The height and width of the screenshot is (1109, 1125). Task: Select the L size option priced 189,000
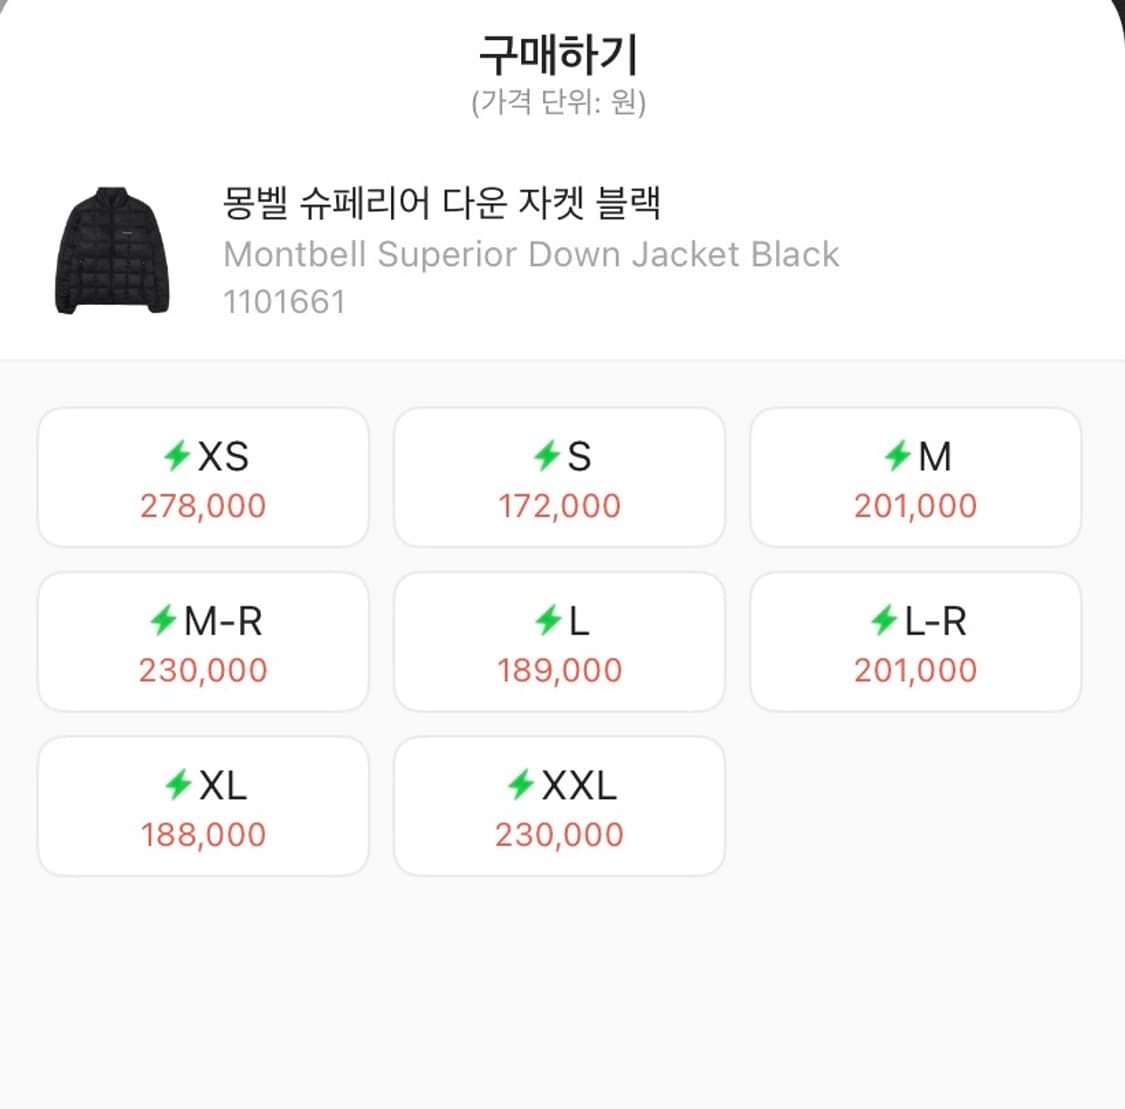(x=558, y=642)
